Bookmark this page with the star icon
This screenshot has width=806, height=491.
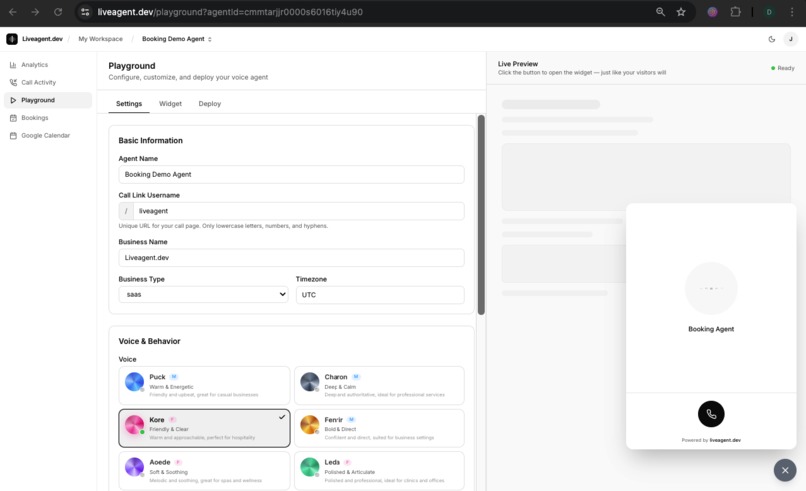681,12
